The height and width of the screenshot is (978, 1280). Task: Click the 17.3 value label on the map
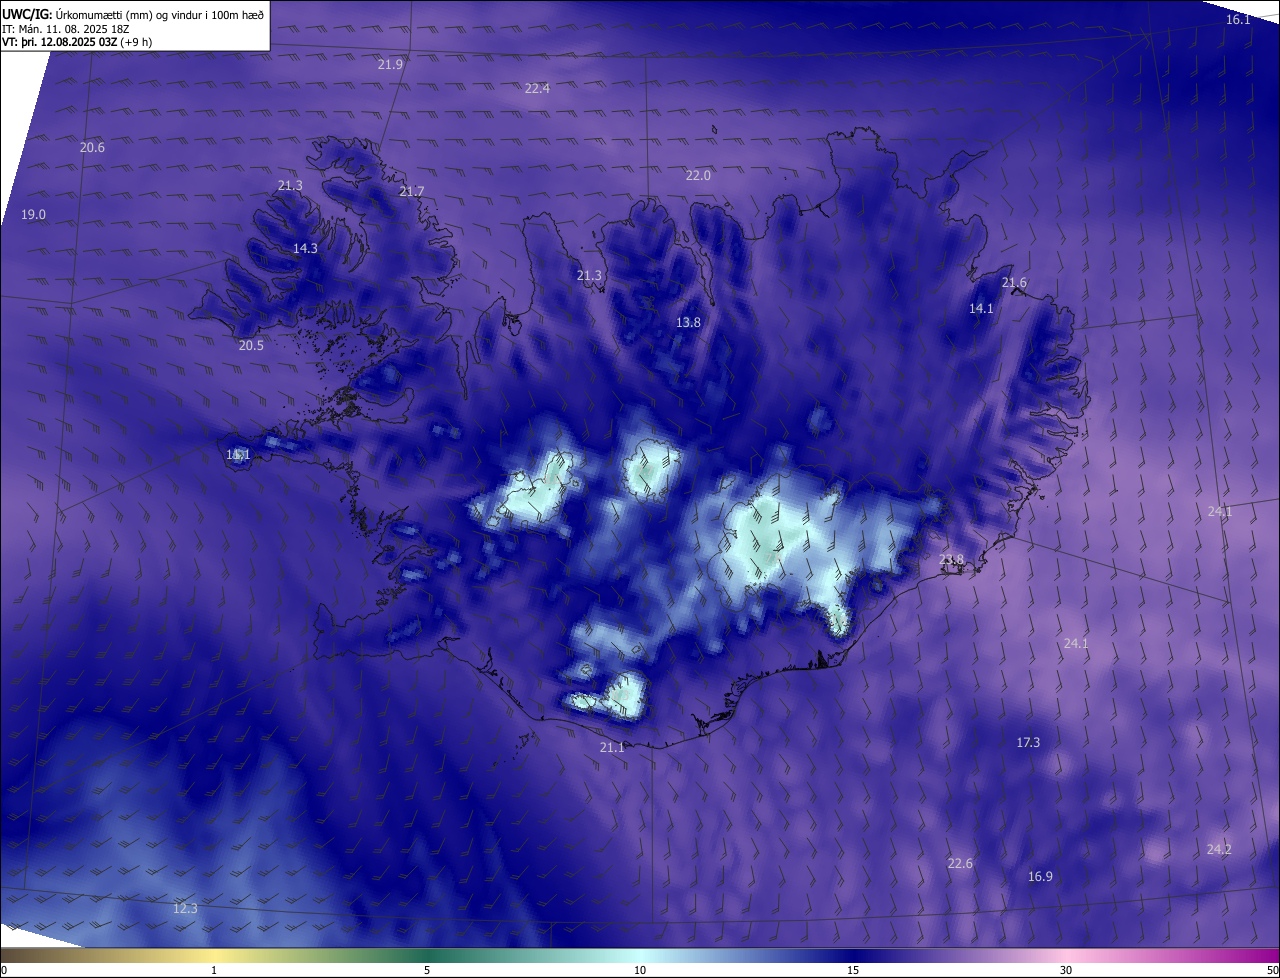(1028, 742)
